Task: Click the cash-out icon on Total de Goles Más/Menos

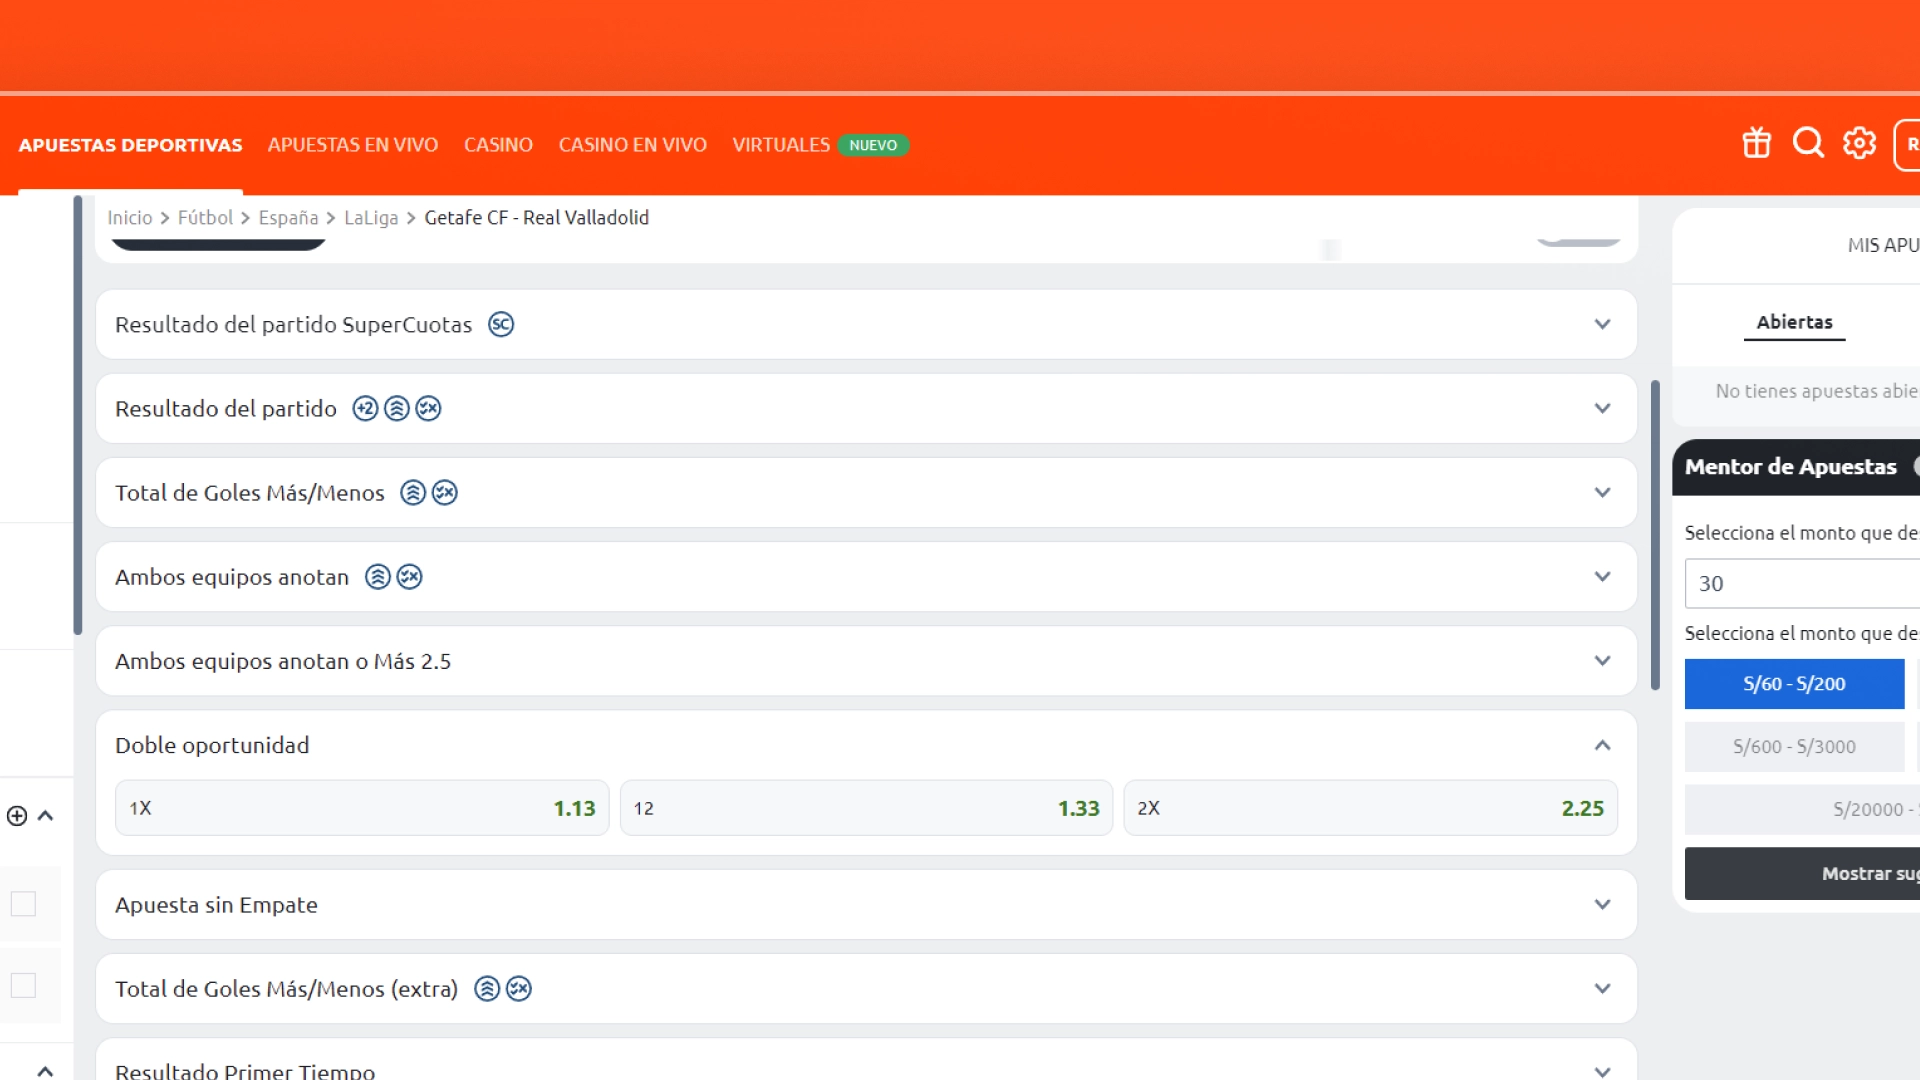Action: (x=444, y=492)
